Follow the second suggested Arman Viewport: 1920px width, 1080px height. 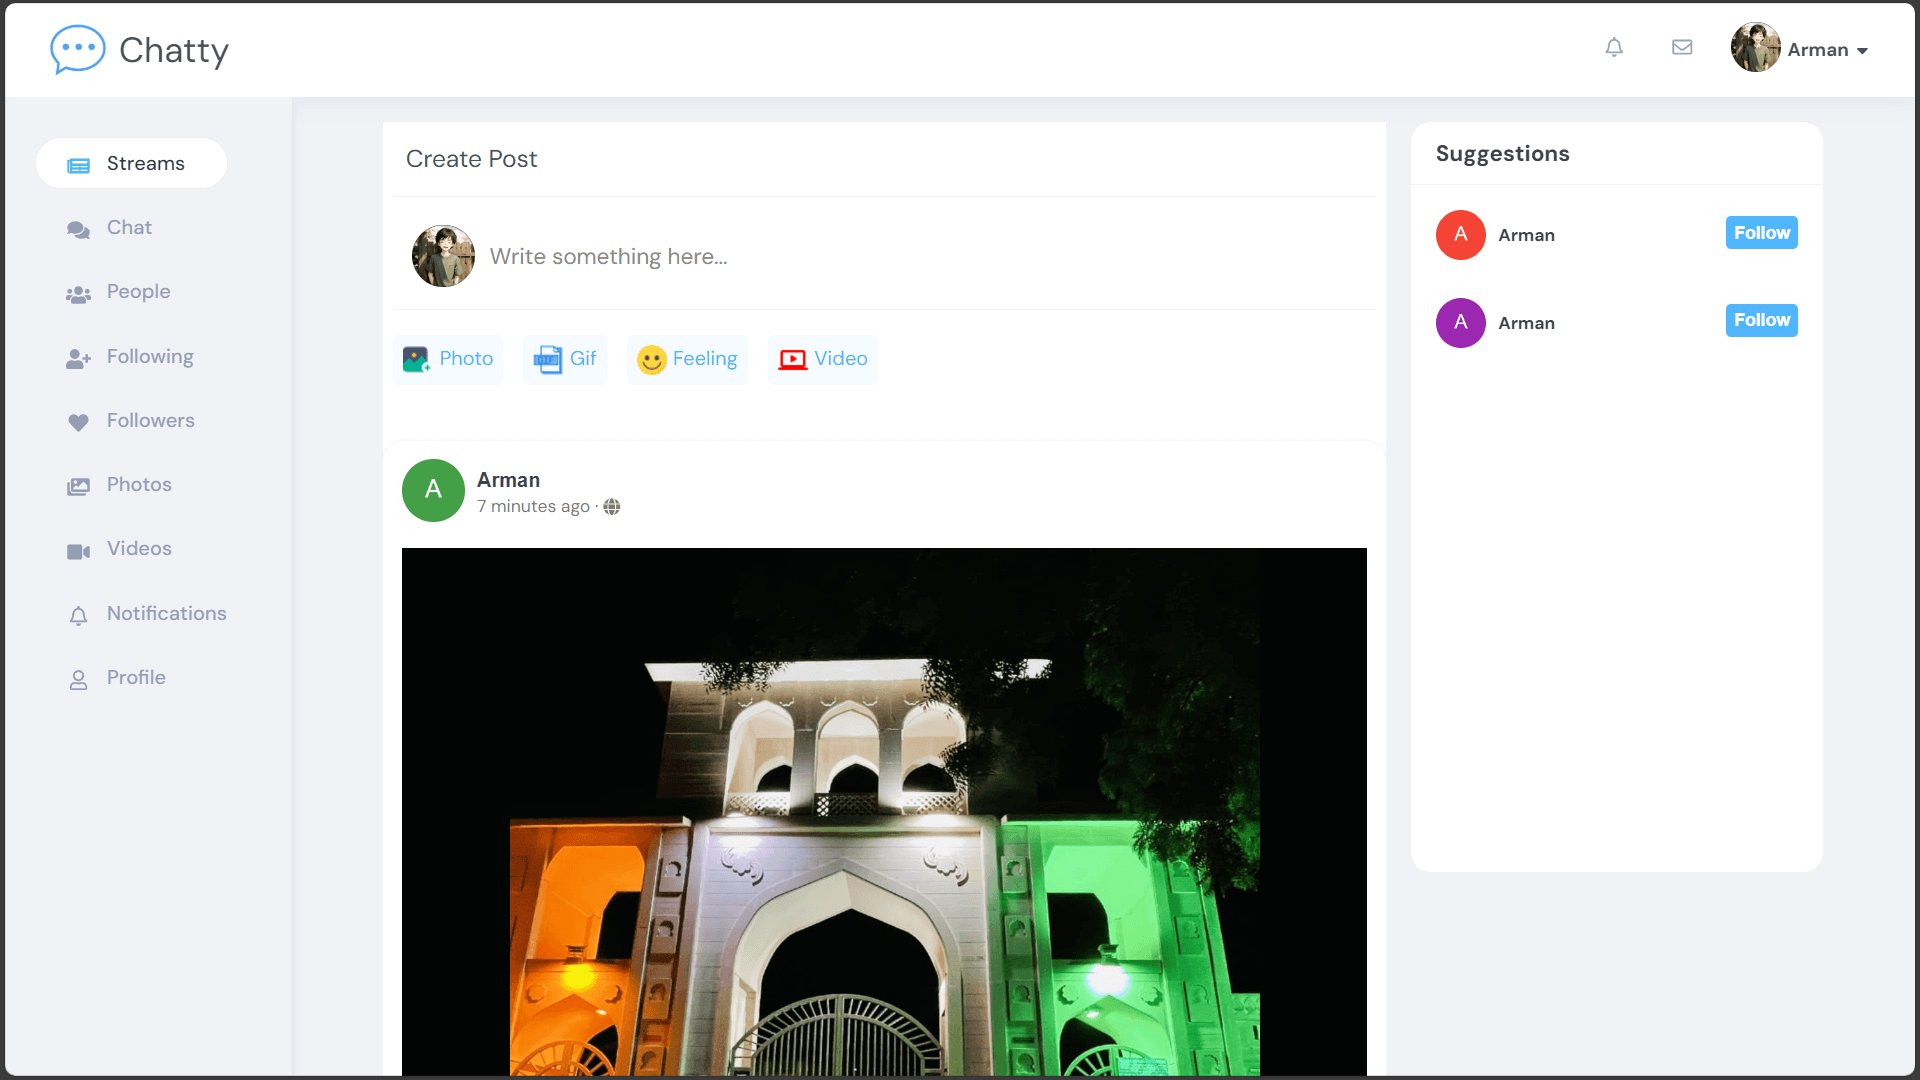coord(1761,320)
